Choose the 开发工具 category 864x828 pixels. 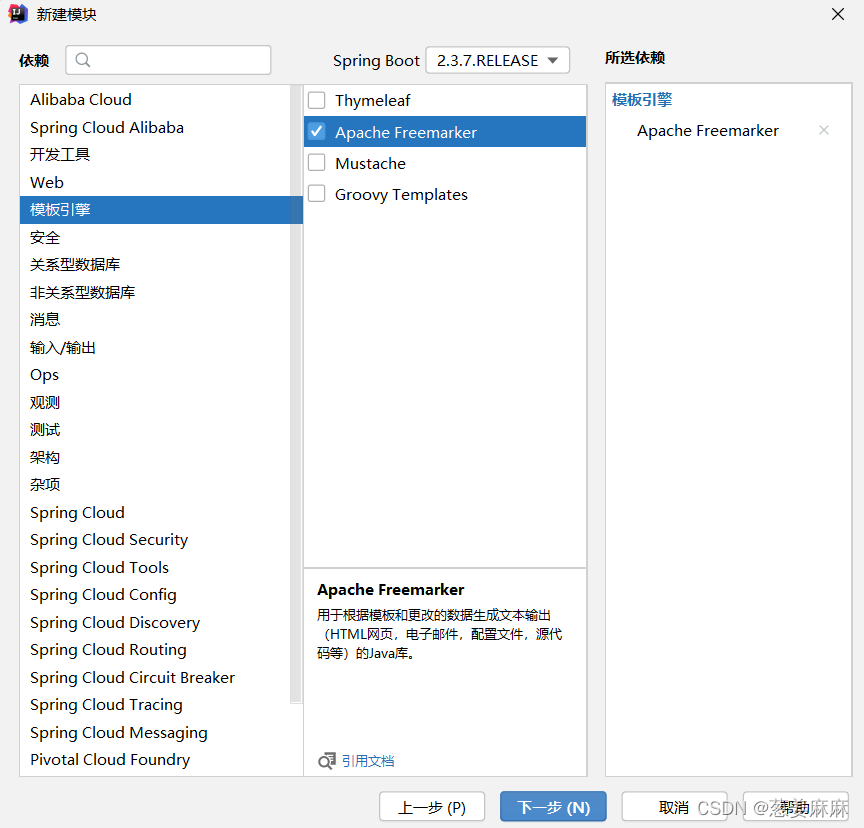[x=155, y=155]
